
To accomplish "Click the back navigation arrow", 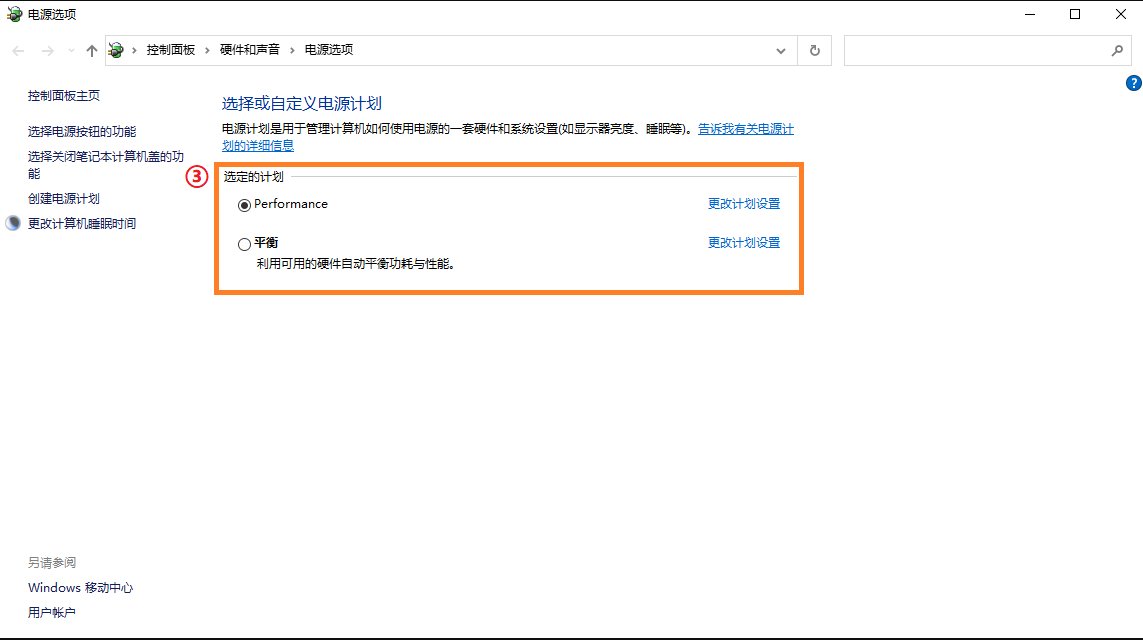I will [x=17, y=49].
